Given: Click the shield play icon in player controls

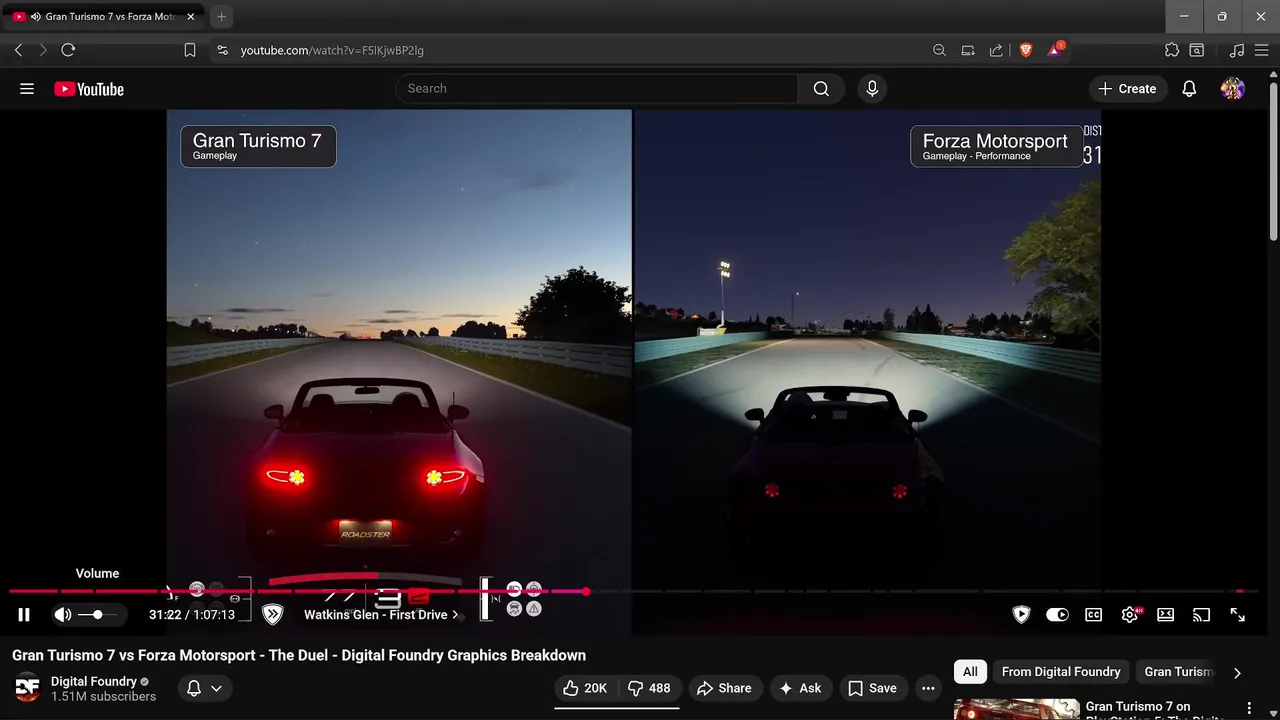Looking at the screenshot, I should coord(1021,615).
